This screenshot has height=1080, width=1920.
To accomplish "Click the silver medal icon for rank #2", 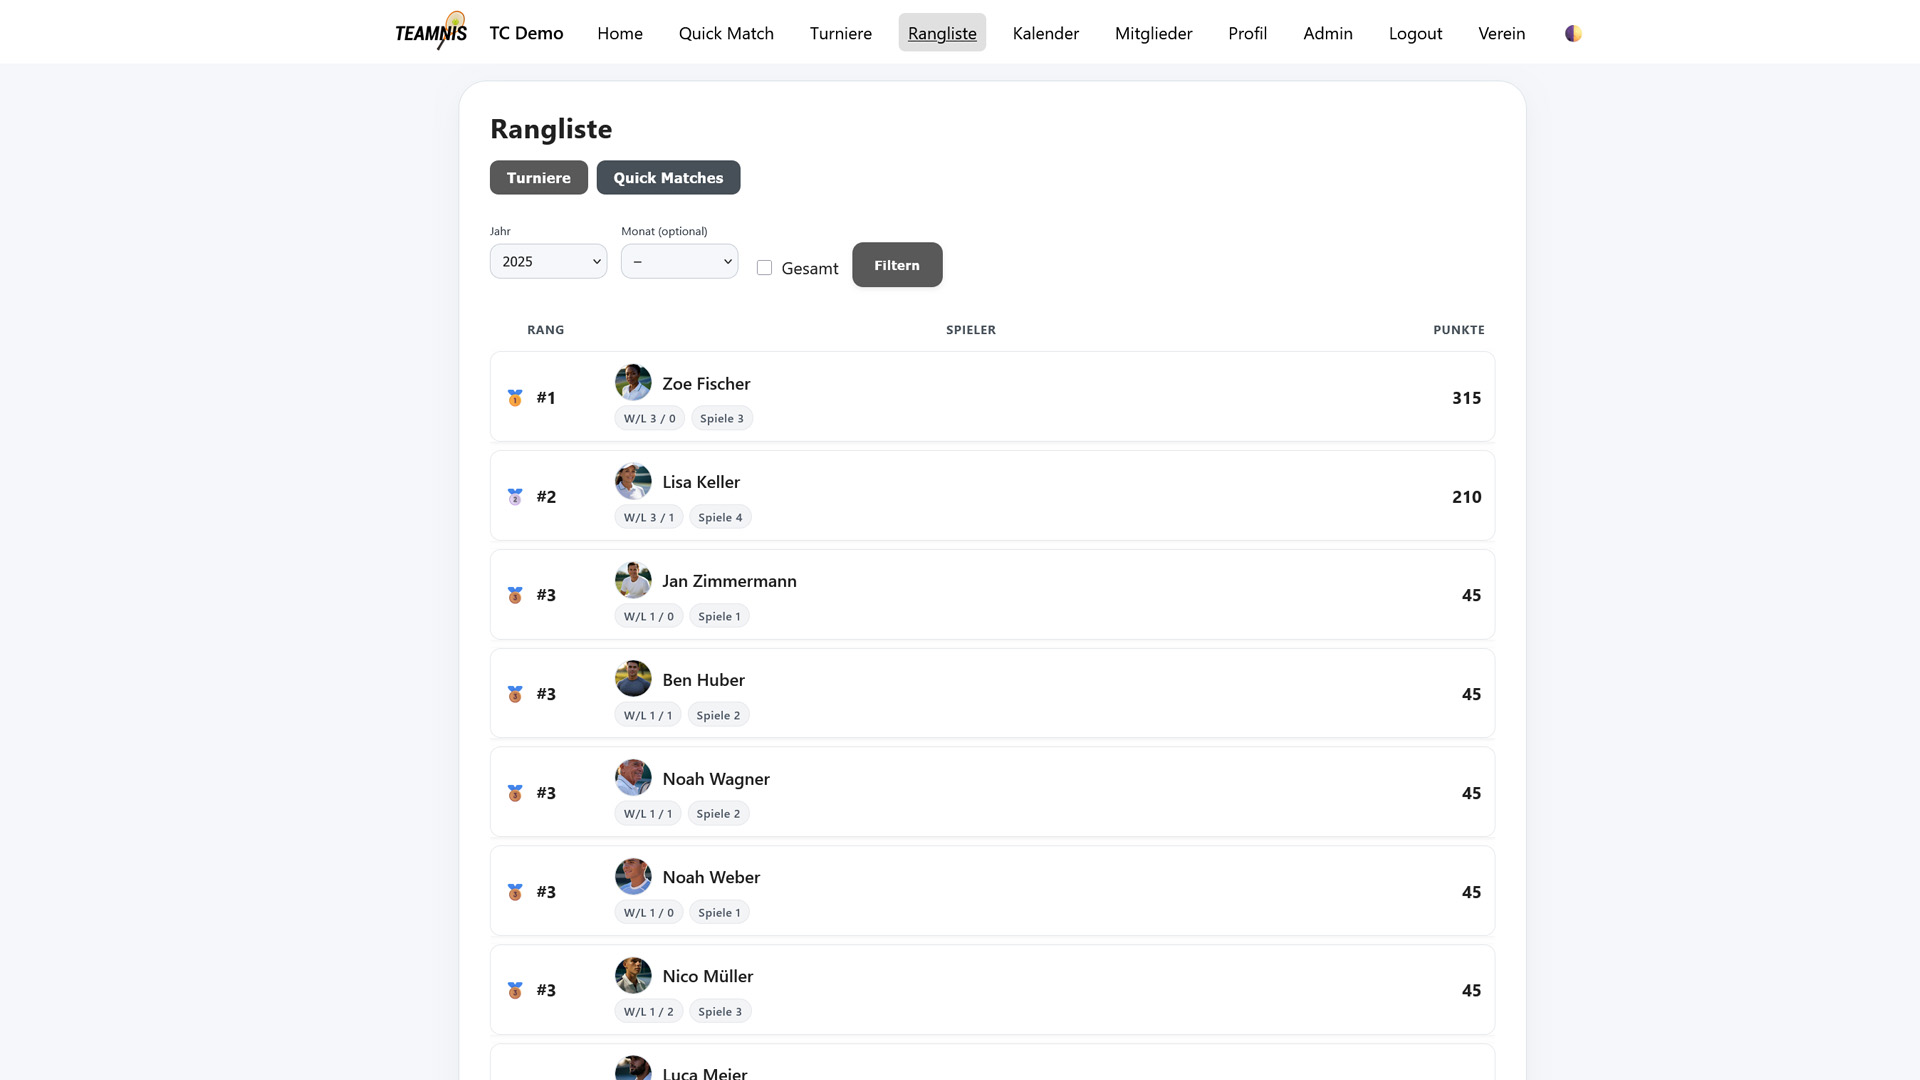I will pos(515,497).
